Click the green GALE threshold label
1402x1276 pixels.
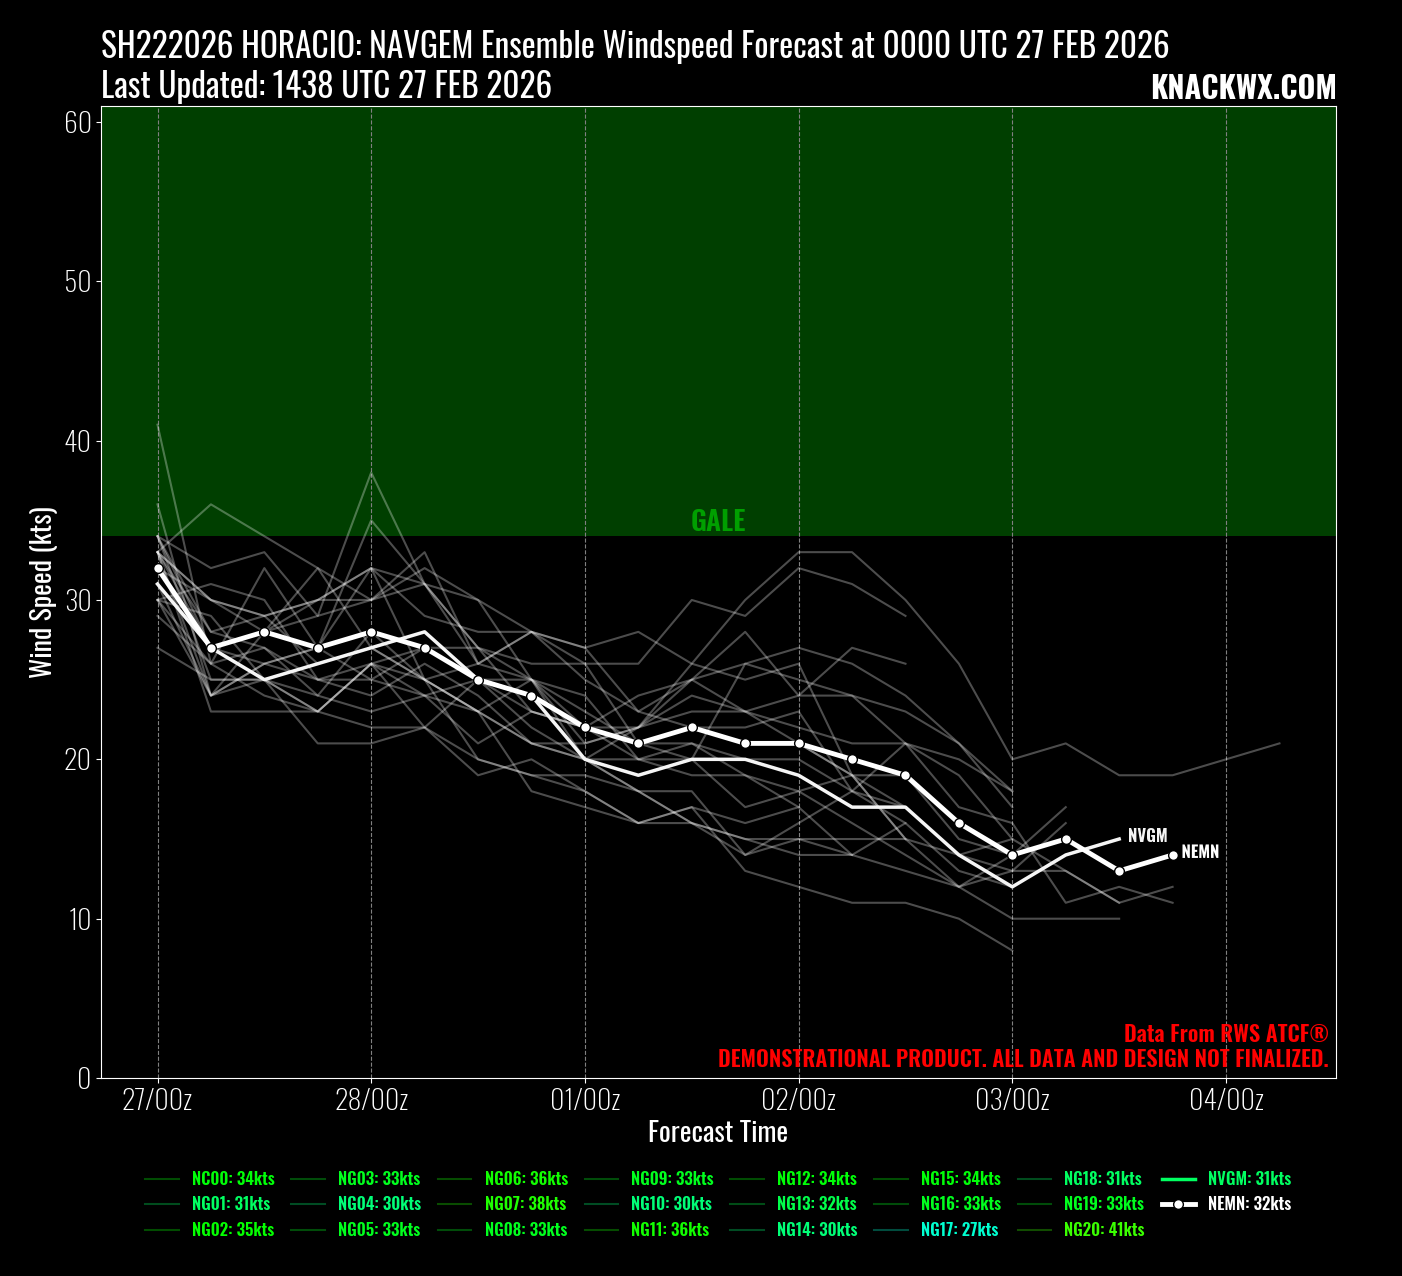click(x=718, y=520)
